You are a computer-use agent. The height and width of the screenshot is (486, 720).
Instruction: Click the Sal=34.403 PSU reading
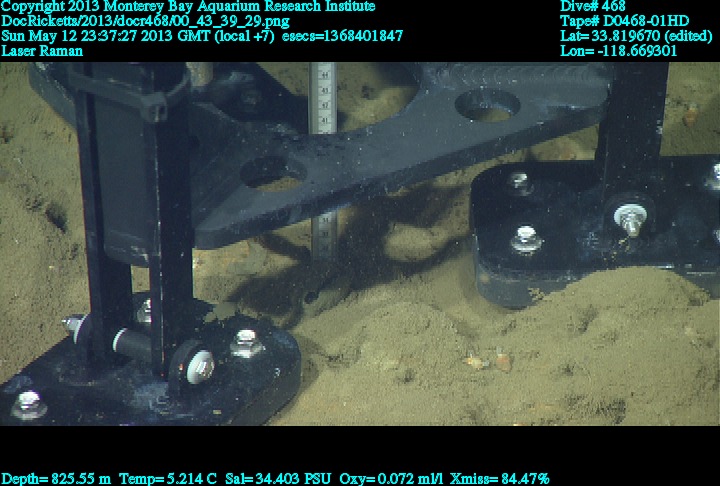coord(277,479)
